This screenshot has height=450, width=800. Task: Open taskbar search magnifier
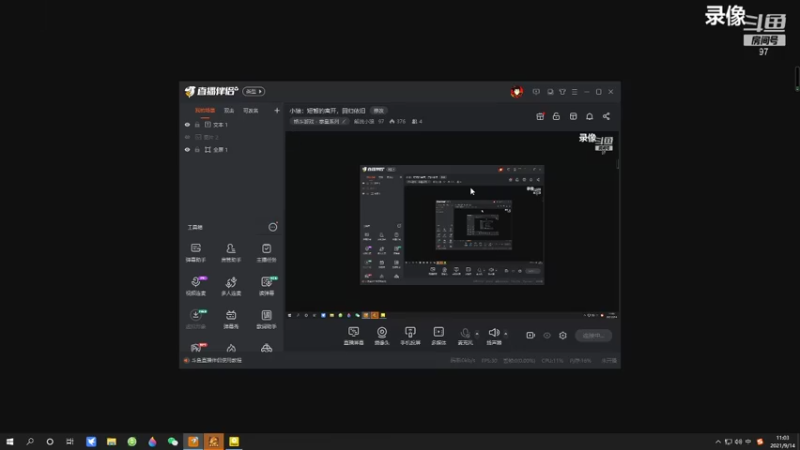point(30,442)
